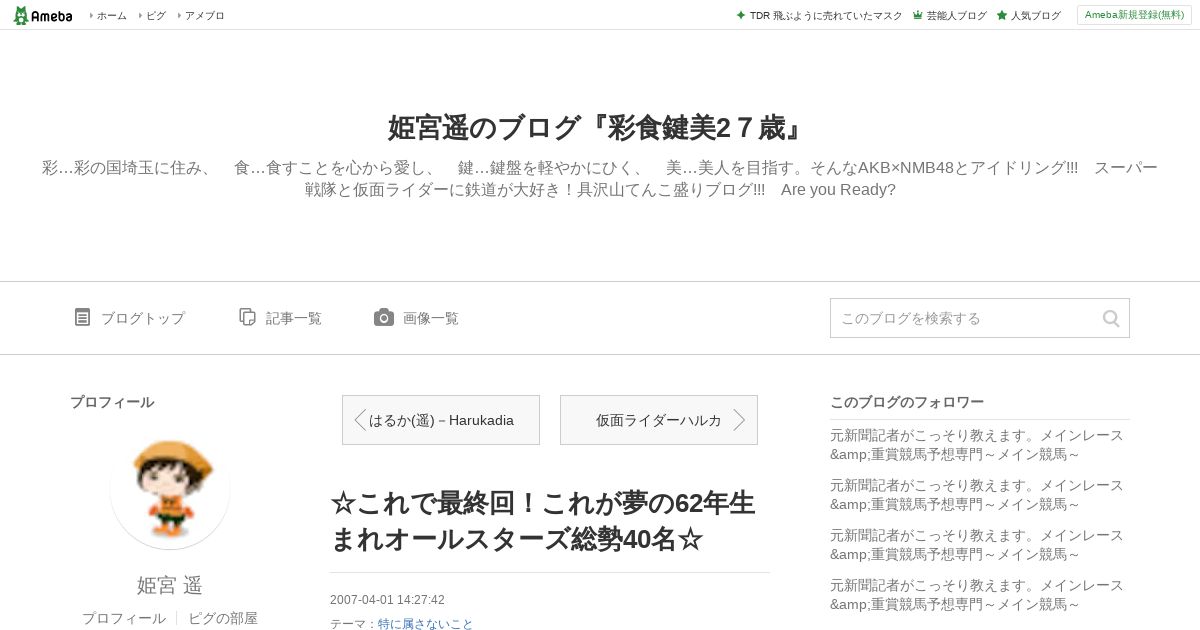
Task: Open the ピグ link in top bar
Action: click(x=156, y=16)
